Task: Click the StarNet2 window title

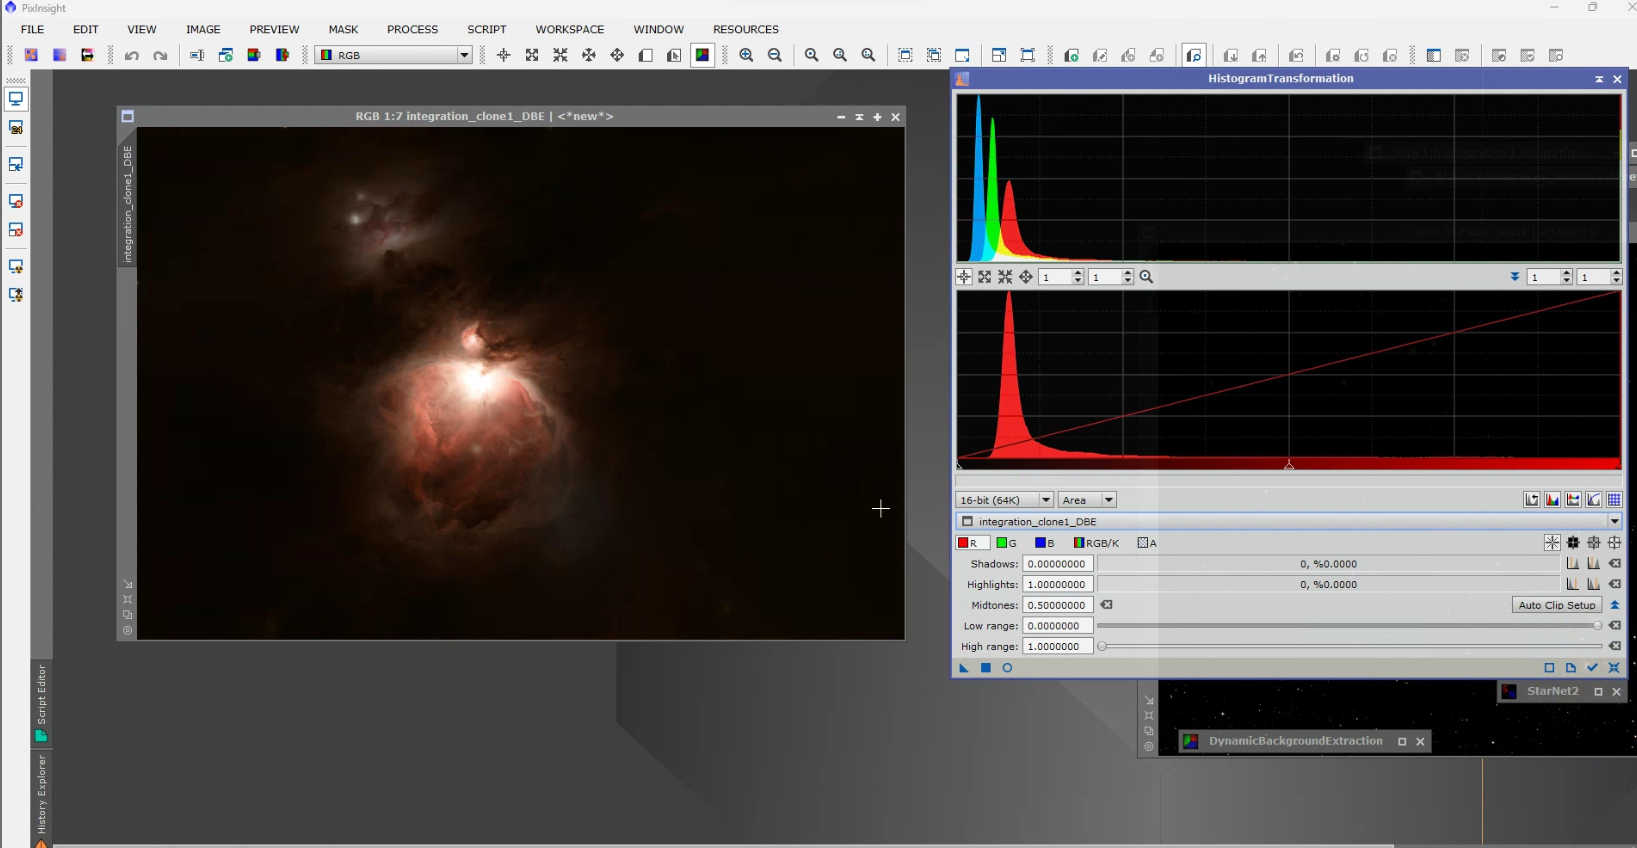Action: (1552, 691)
